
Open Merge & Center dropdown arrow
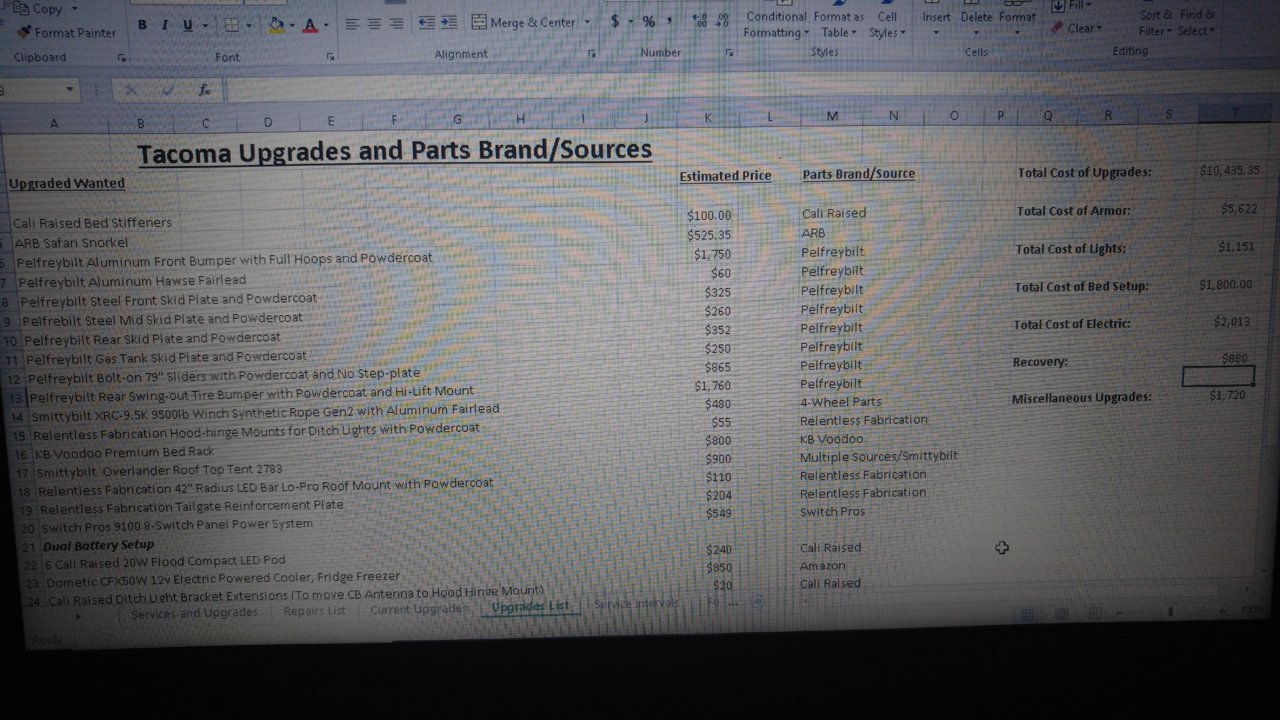pos(587,22)
